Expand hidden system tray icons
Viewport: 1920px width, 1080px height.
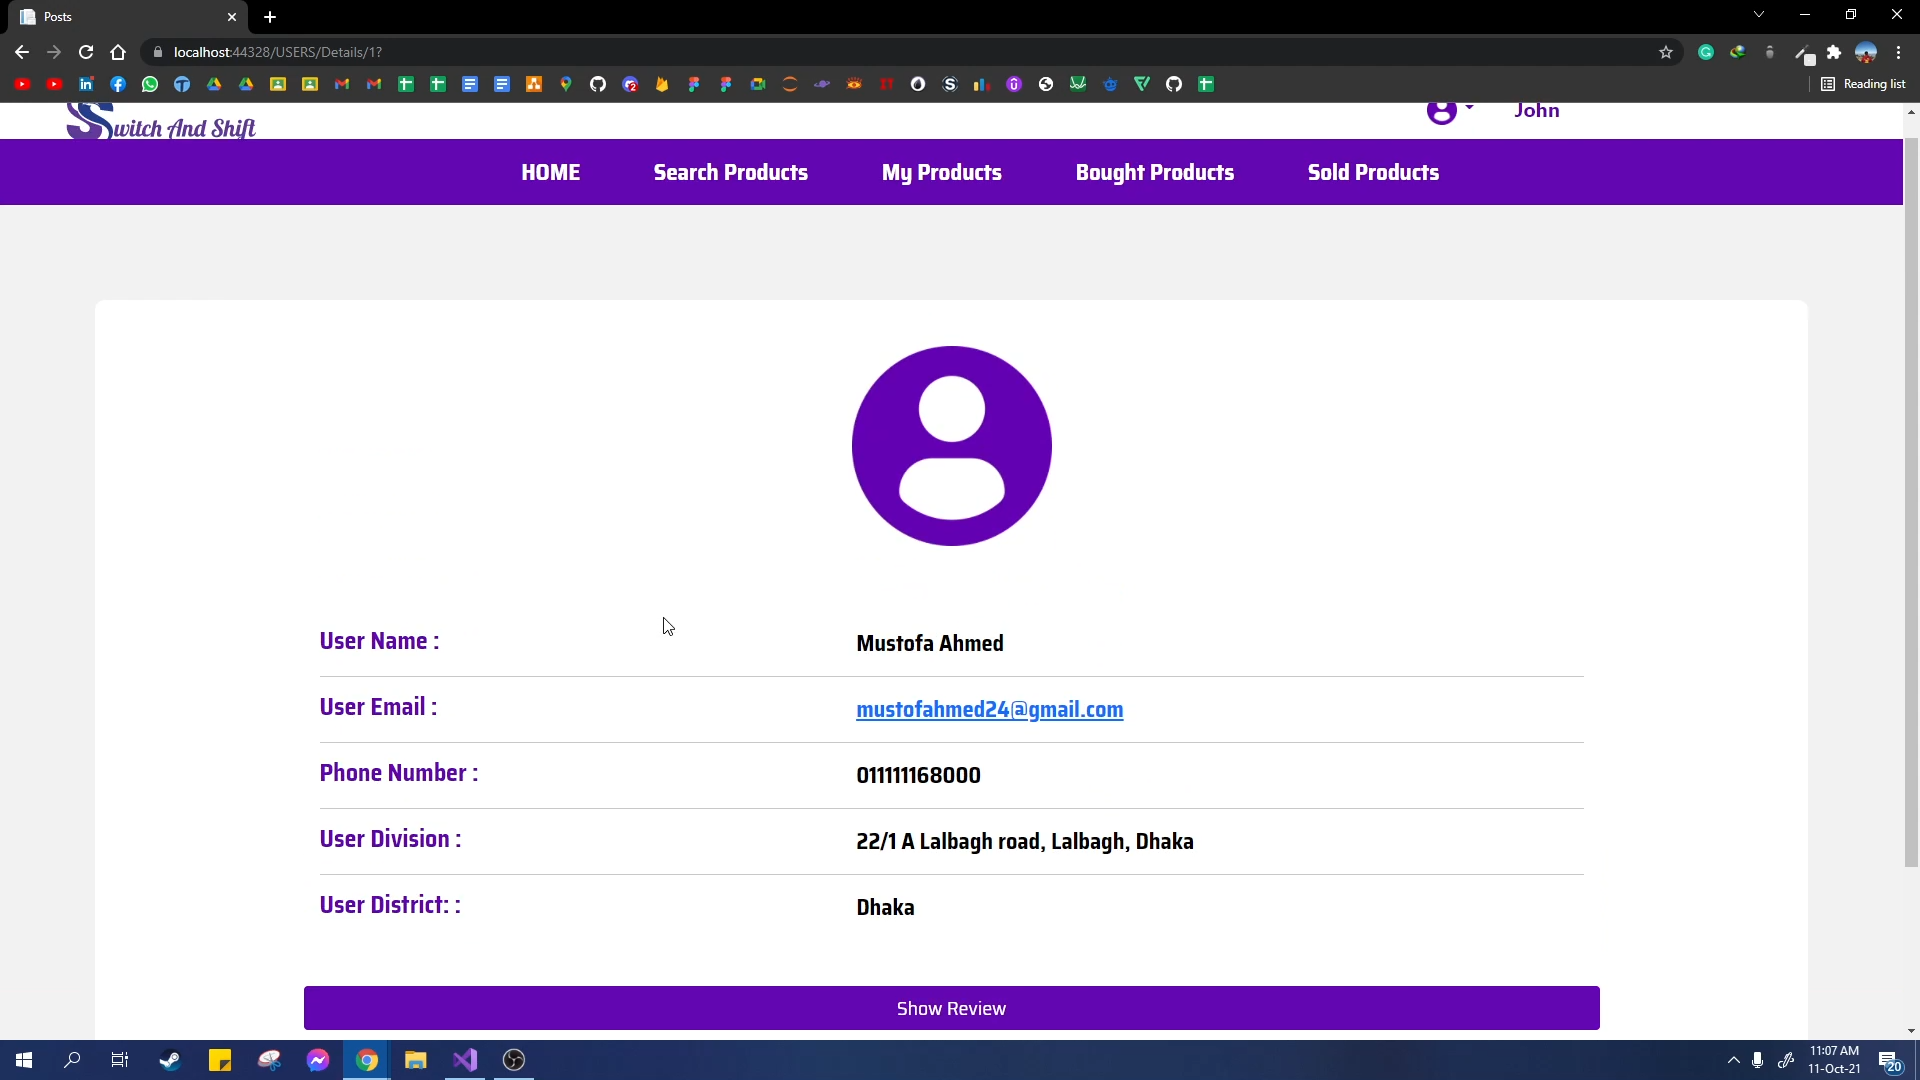[1734, 1060]
